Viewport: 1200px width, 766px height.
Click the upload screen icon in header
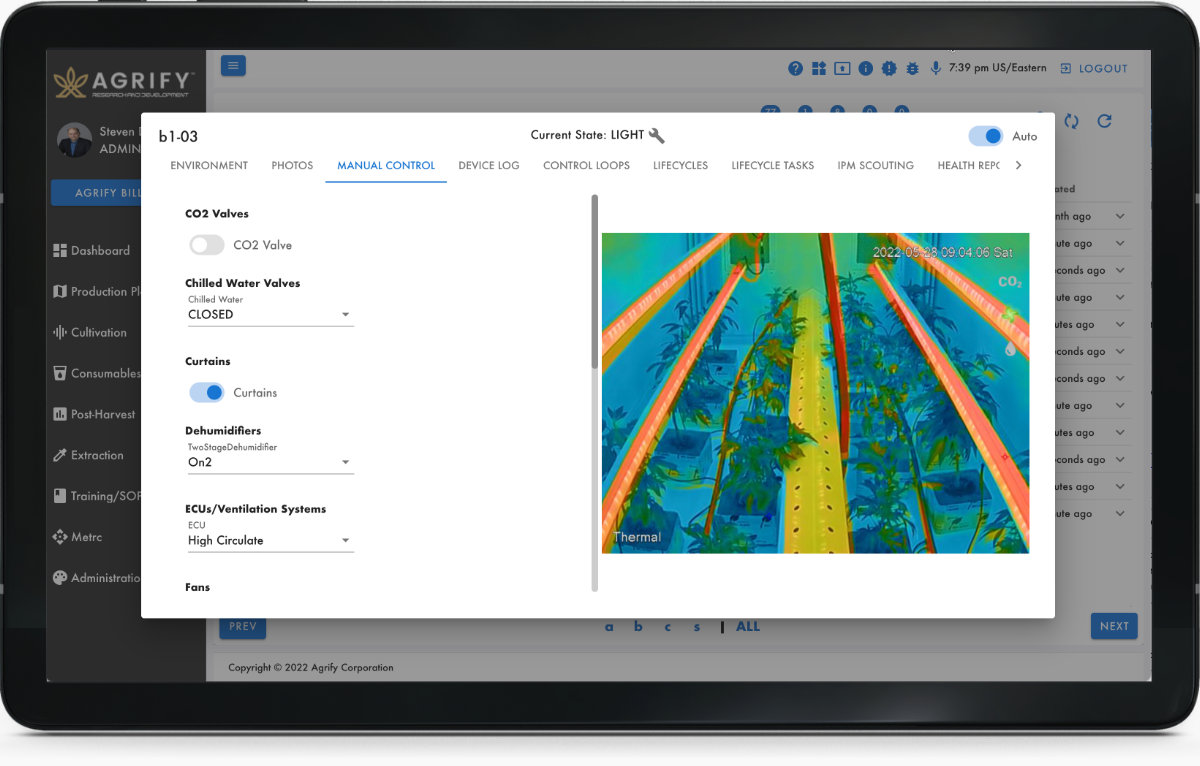click(x=842, y=68)
